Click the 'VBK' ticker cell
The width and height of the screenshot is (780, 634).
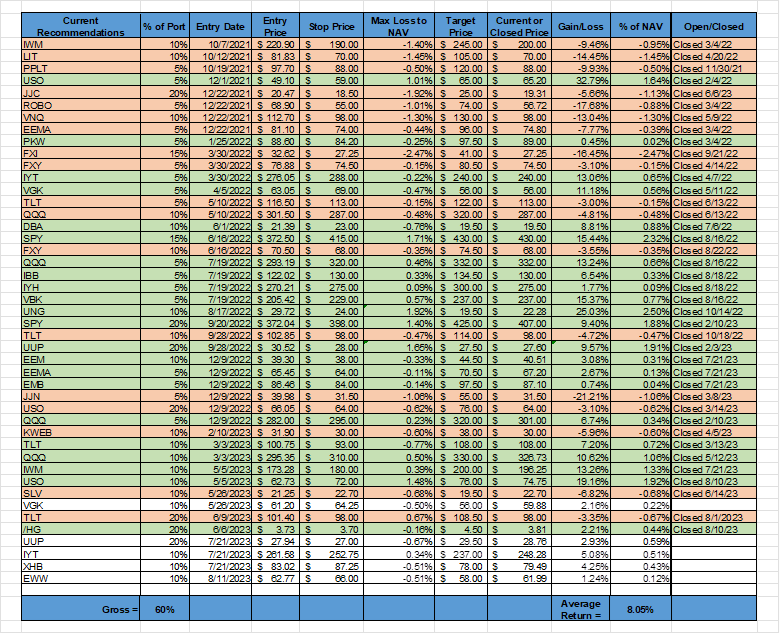[81, 299]
